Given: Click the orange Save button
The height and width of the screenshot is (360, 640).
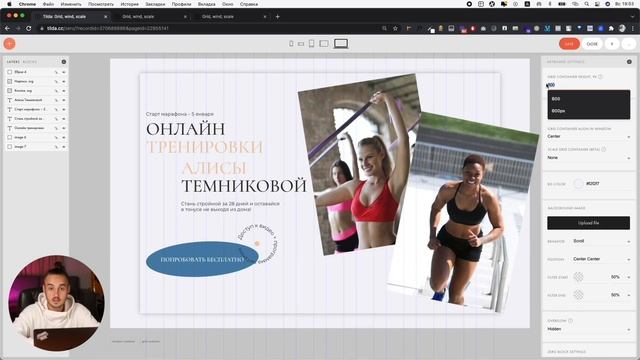Looking at the screenshot, I should 569,44.
